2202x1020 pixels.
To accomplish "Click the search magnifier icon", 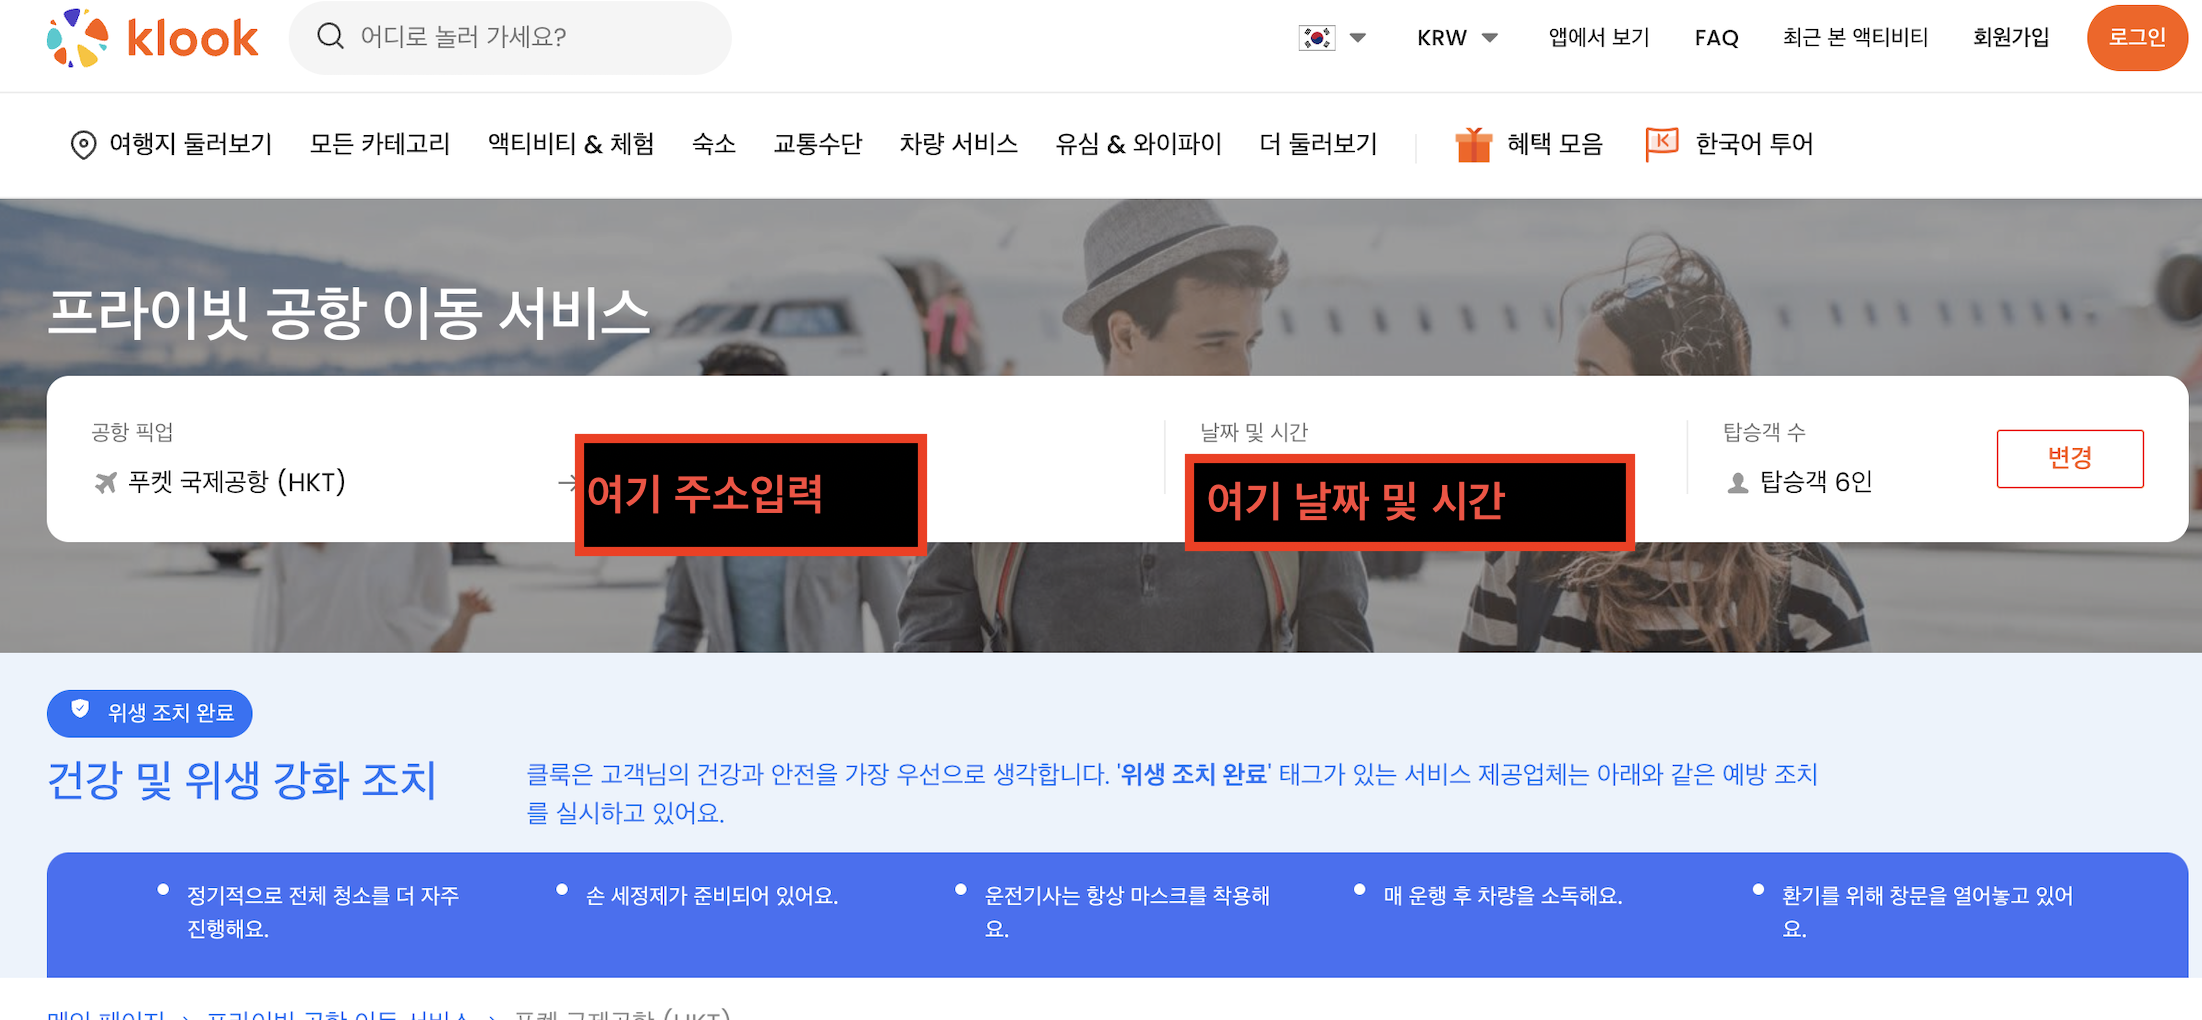I will coord(330,37).
